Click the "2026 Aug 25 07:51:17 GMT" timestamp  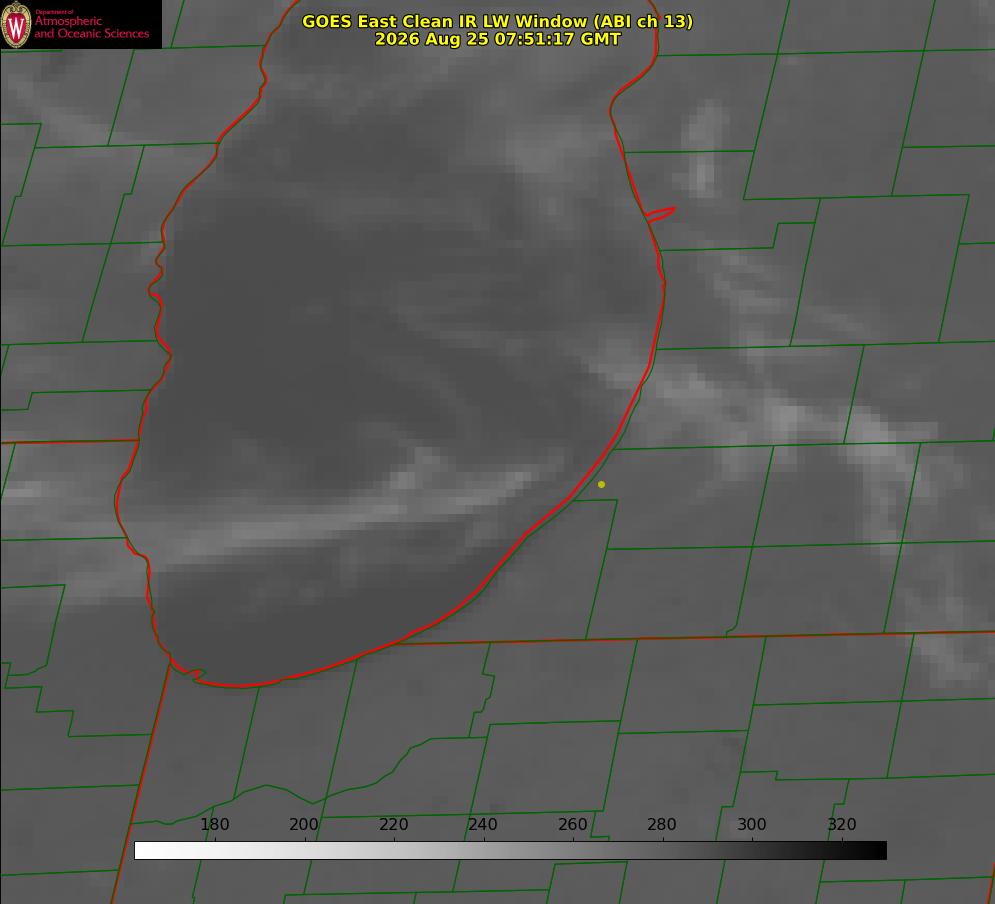(498, 39)
